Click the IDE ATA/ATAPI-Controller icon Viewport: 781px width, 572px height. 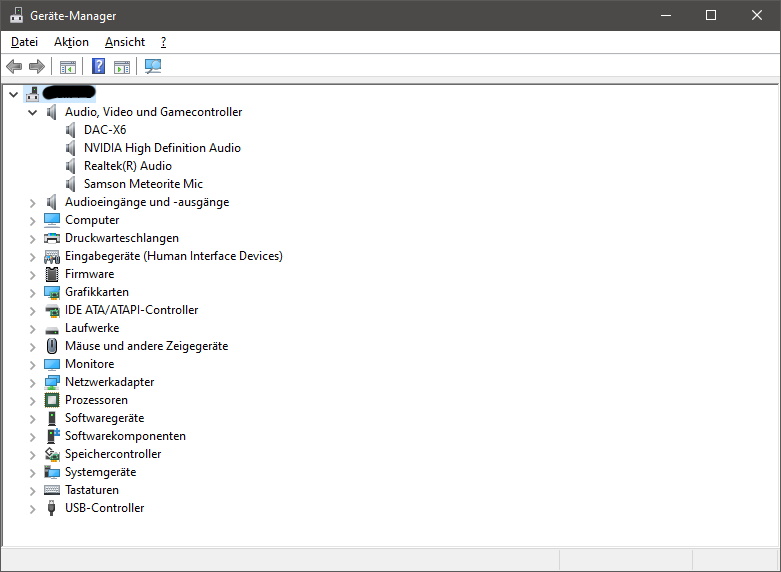coord(52,310)
